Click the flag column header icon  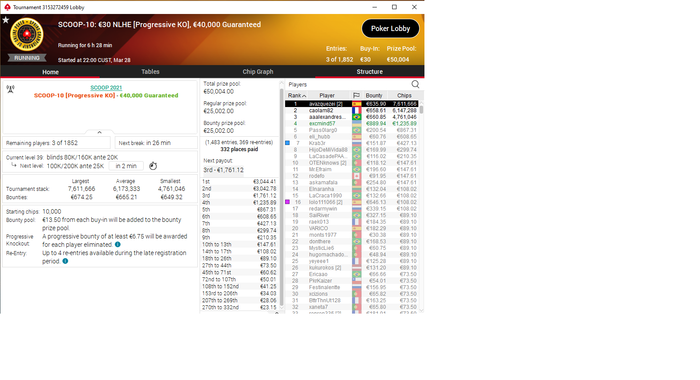356,96
